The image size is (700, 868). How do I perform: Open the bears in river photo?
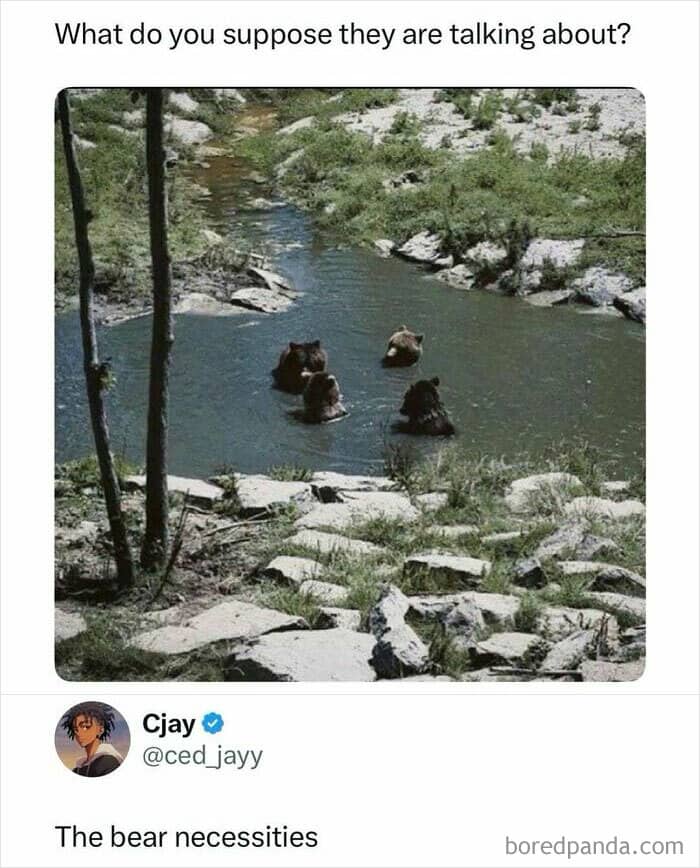(x=350, y=384)
